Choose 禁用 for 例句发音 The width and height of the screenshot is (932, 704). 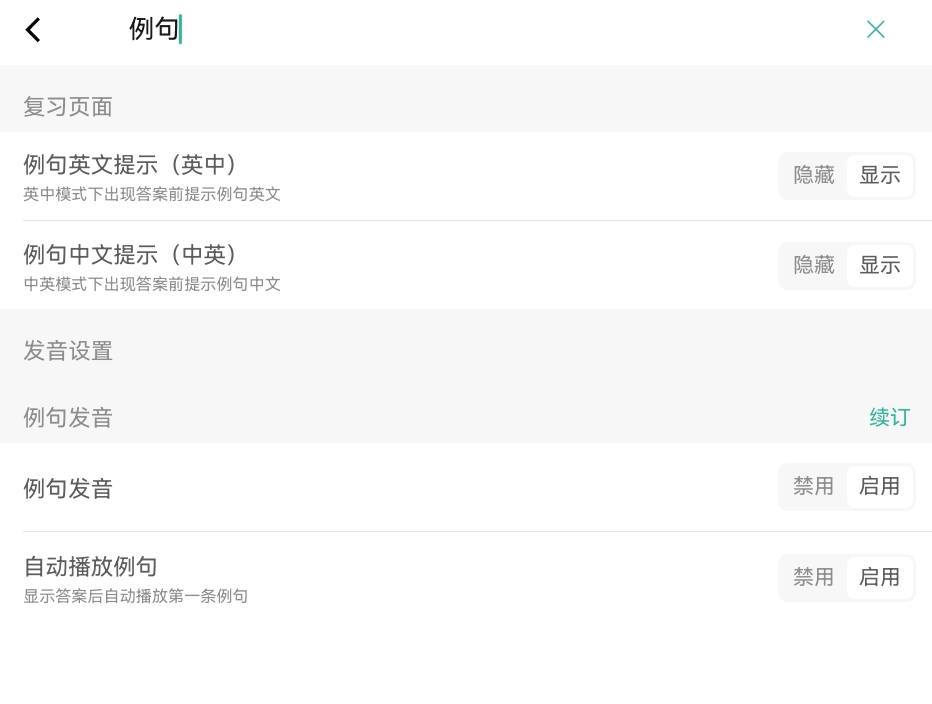coord(813,487)
